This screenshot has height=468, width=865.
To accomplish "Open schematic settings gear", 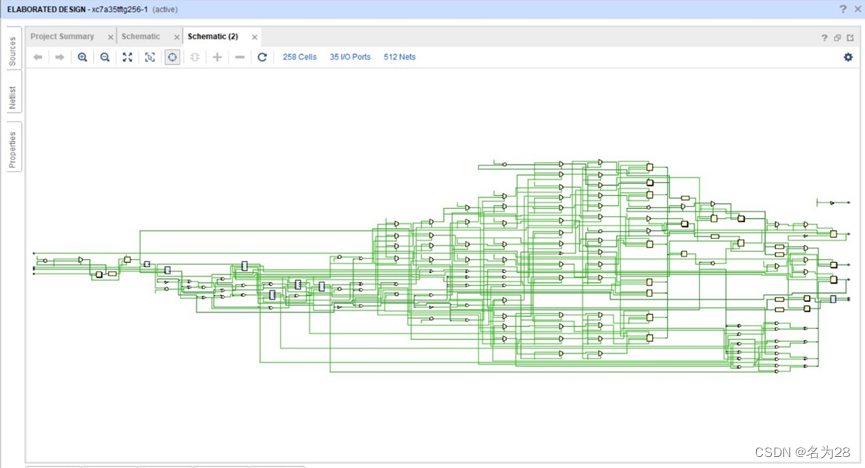I will (x=848, y=57).
